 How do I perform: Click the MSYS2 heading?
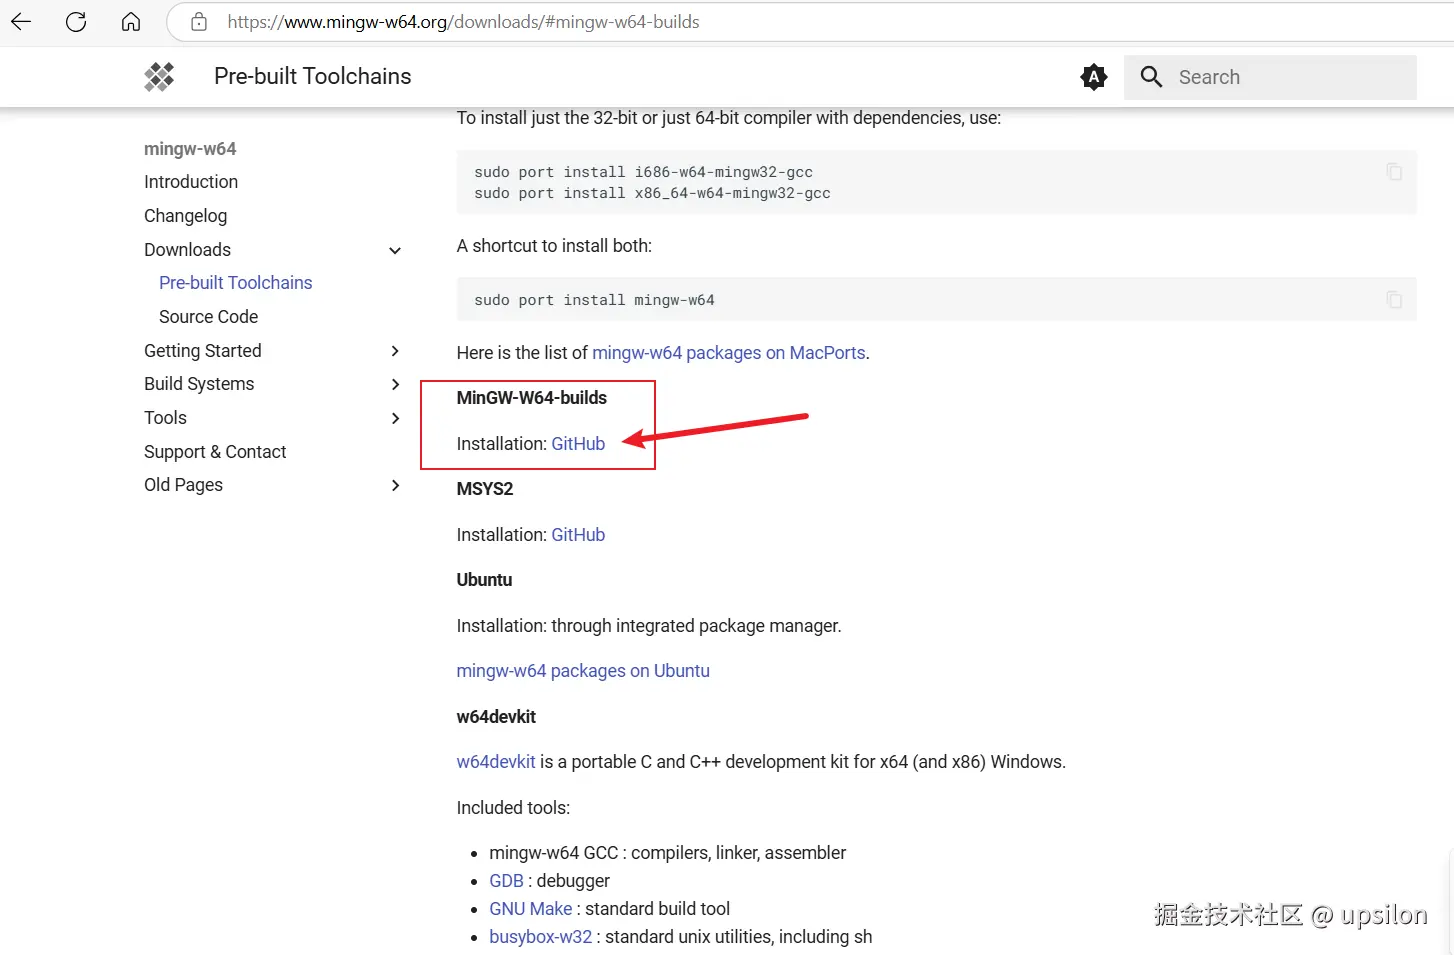tap(485, 489)
